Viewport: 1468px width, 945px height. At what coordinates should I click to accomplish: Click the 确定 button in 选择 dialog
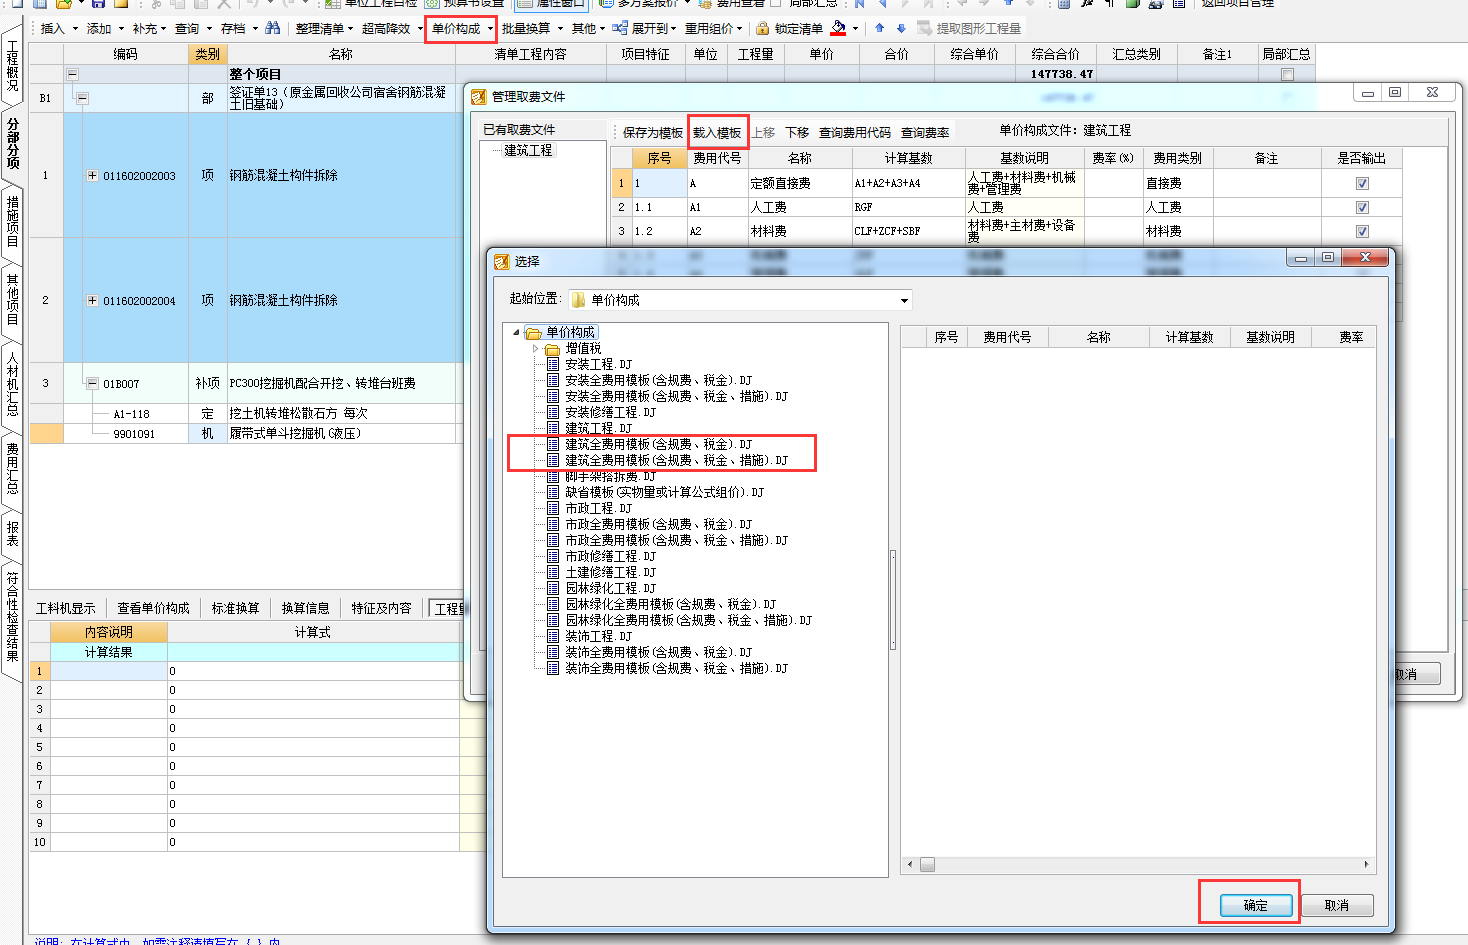point(1256,905)
